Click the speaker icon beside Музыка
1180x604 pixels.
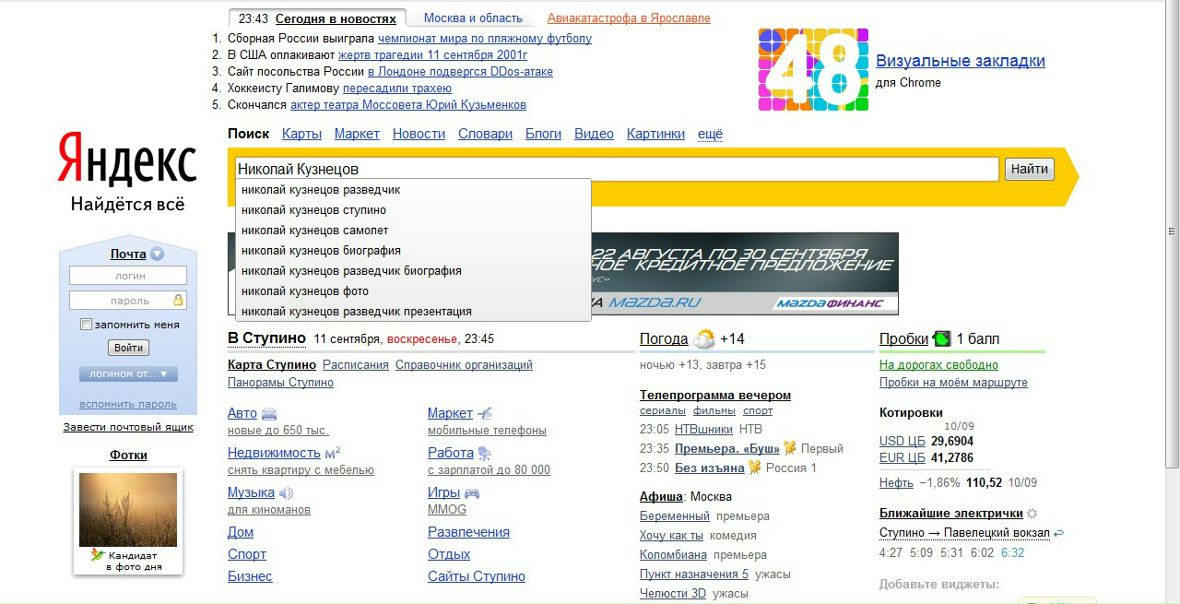(286, 493)
